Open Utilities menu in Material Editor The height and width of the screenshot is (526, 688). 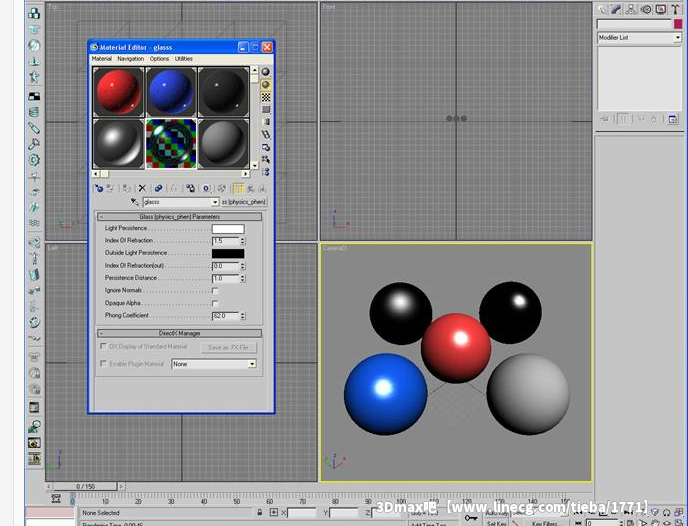coord(184,58)
